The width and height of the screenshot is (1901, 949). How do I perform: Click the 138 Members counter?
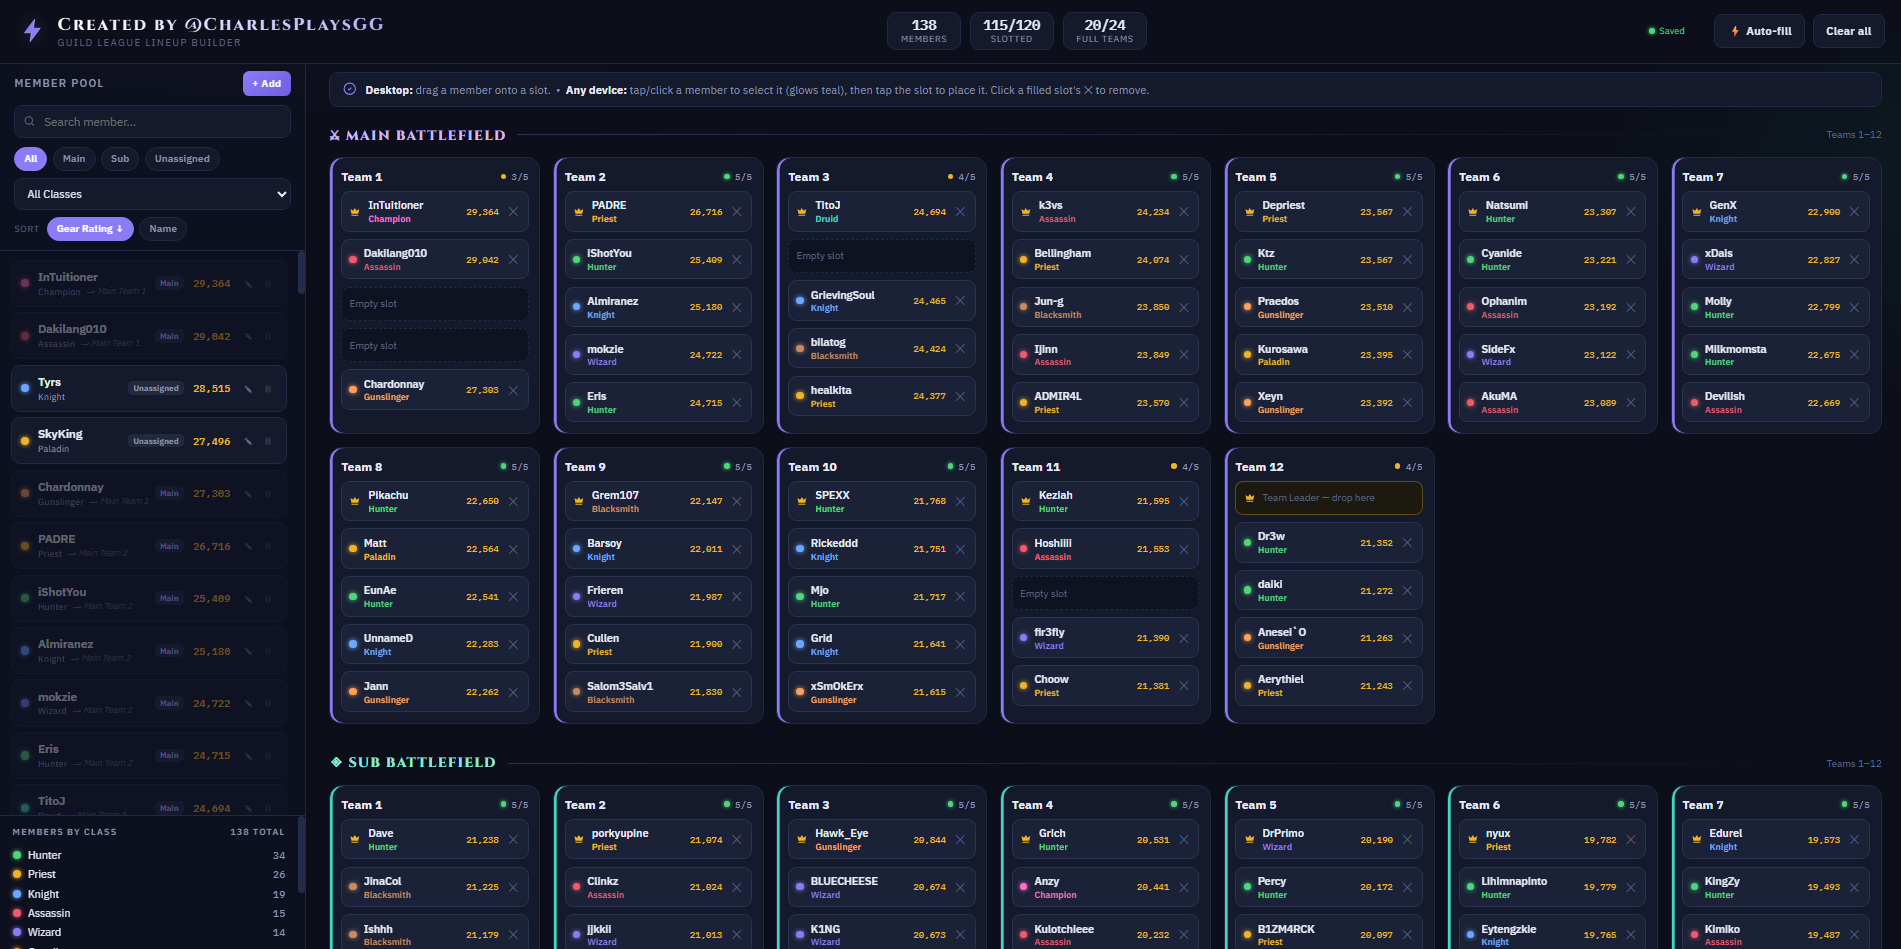924,31
